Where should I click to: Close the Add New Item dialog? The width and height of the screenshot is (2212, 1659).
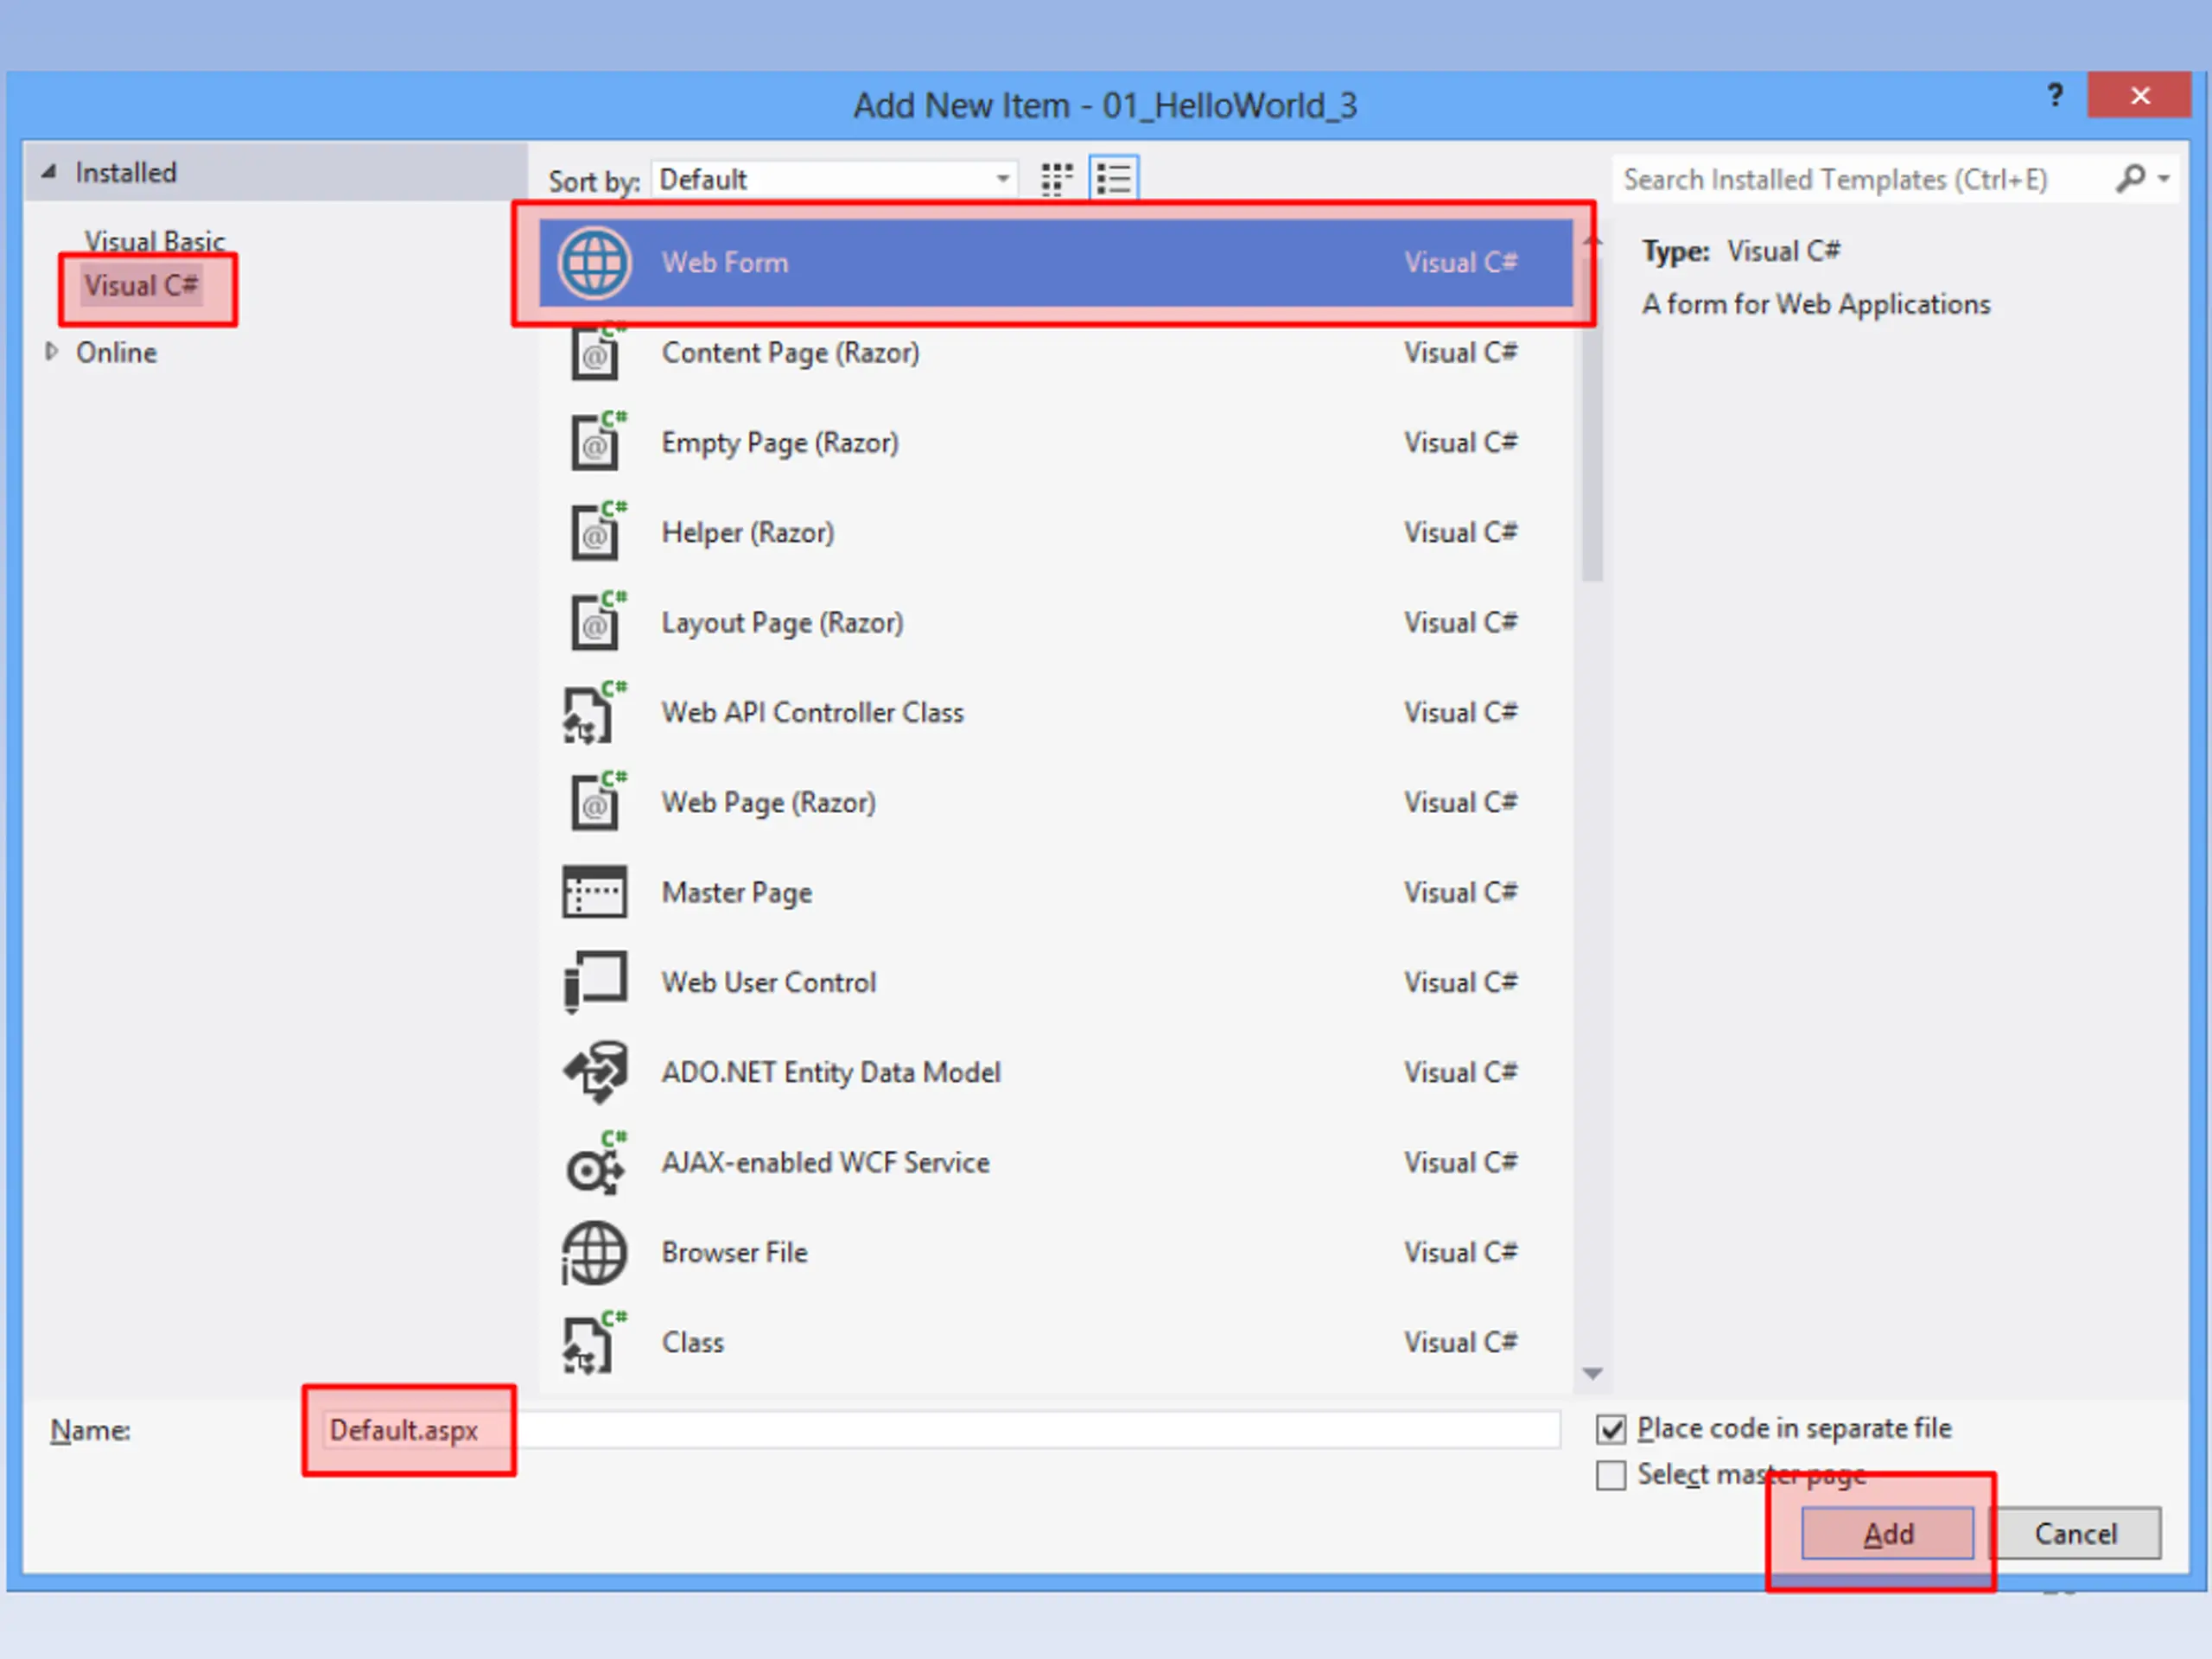2139,95
